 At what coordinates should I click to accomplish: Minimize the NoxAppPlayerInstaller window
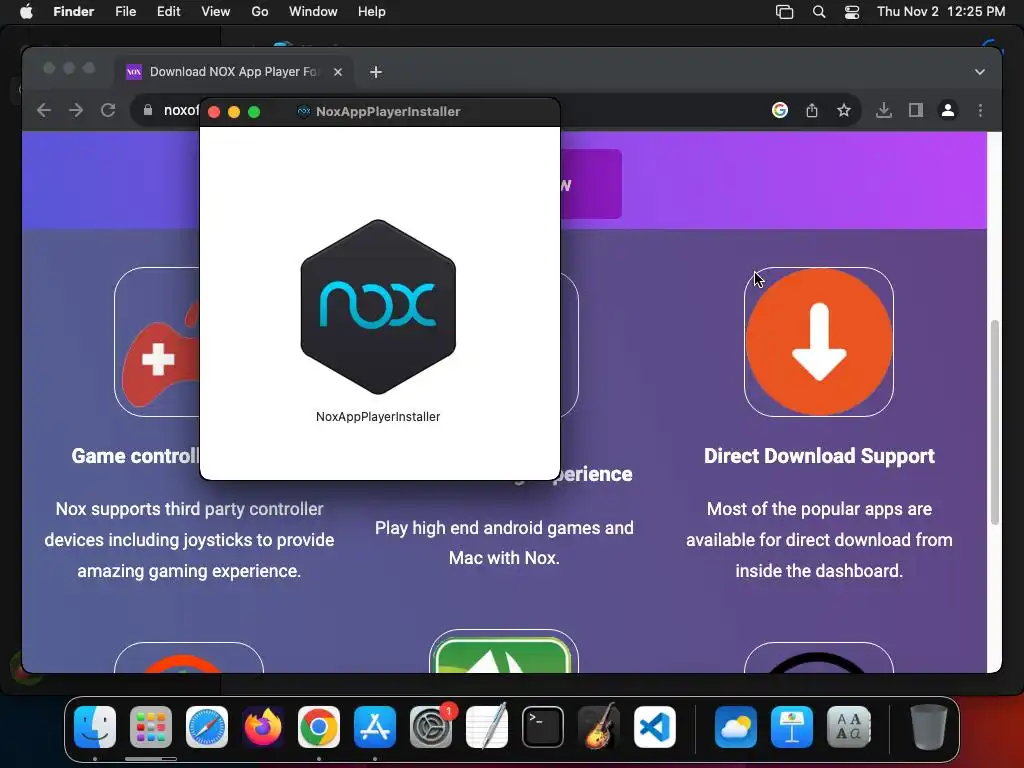(234, 112)
